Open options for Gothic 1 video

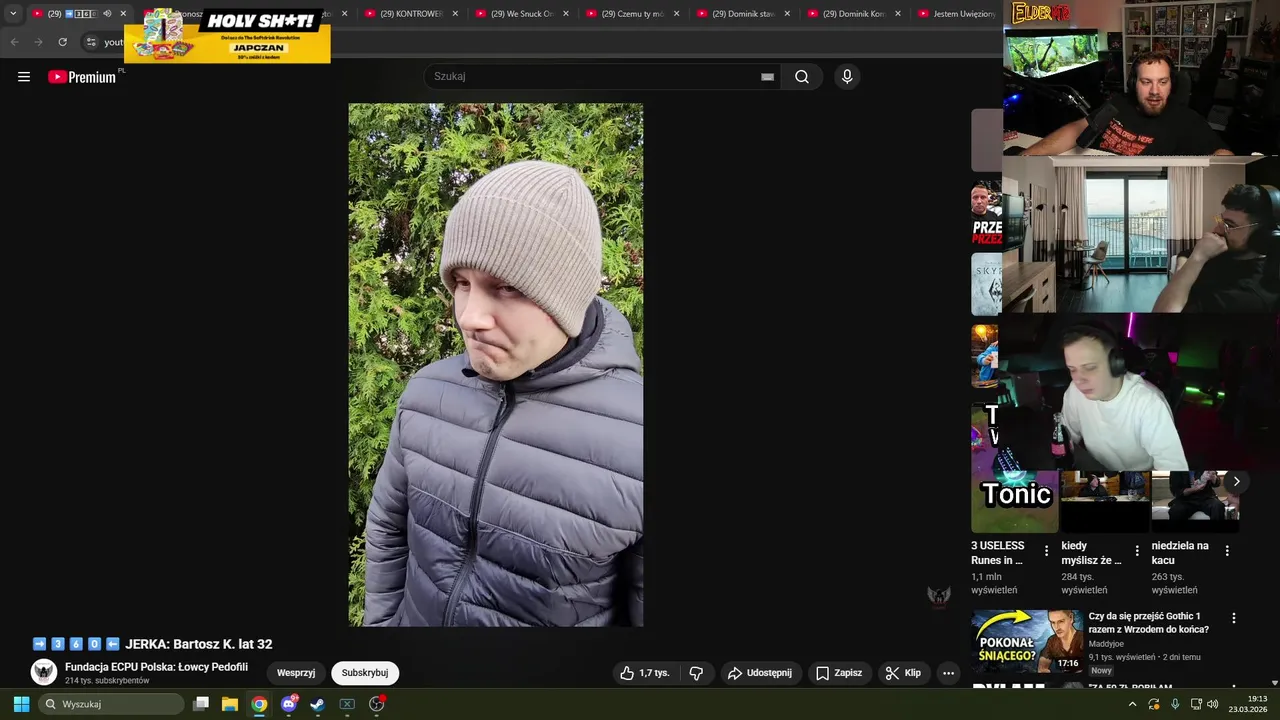click(1234, 618)
